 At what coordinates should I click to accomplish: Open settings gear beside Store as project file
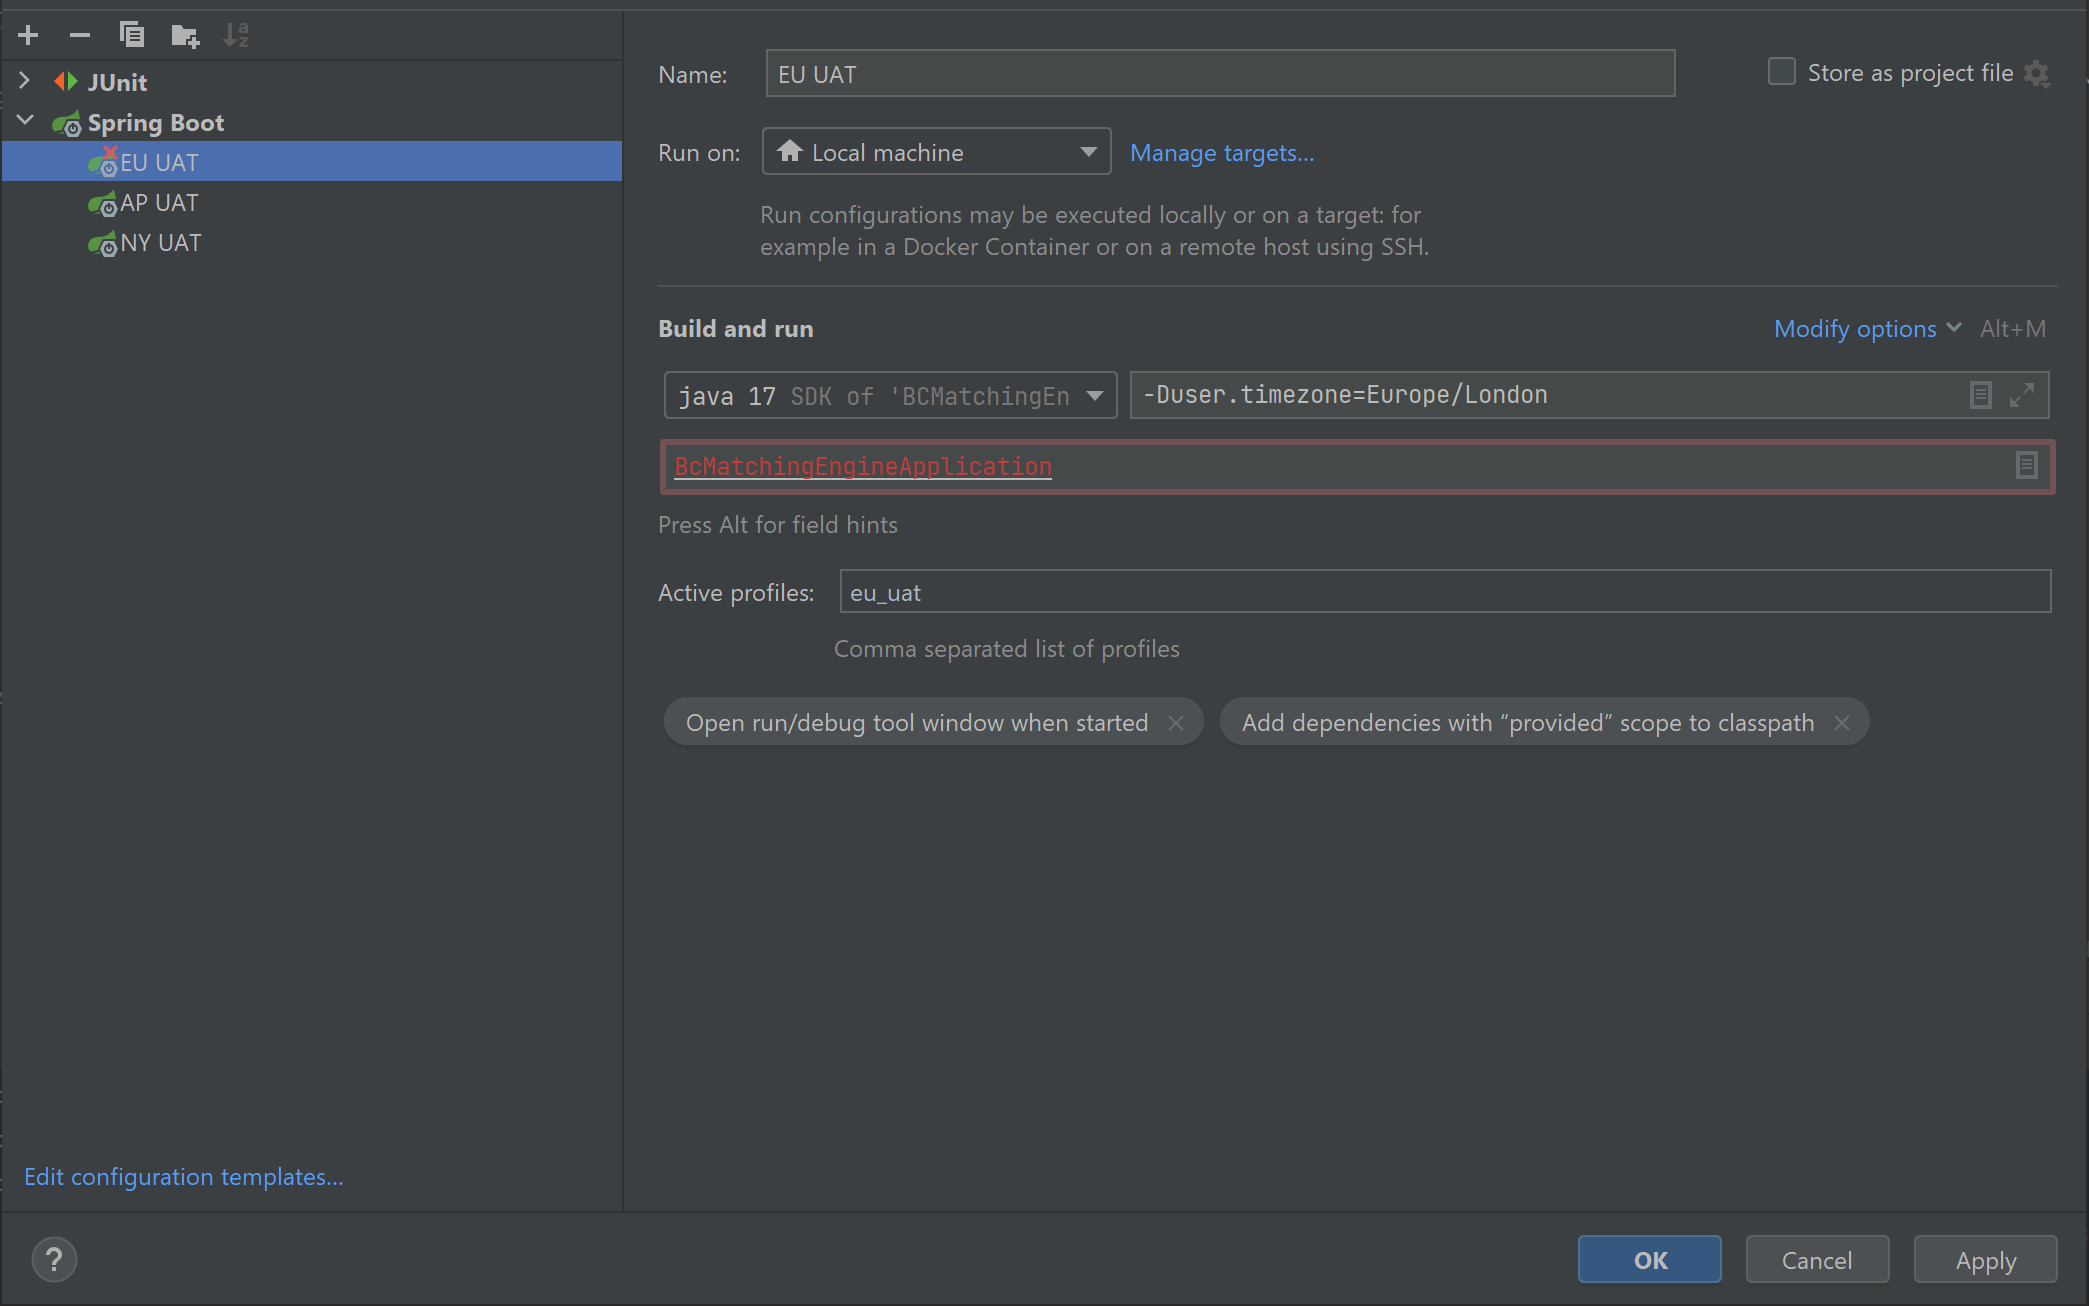tap(2038, 73)
